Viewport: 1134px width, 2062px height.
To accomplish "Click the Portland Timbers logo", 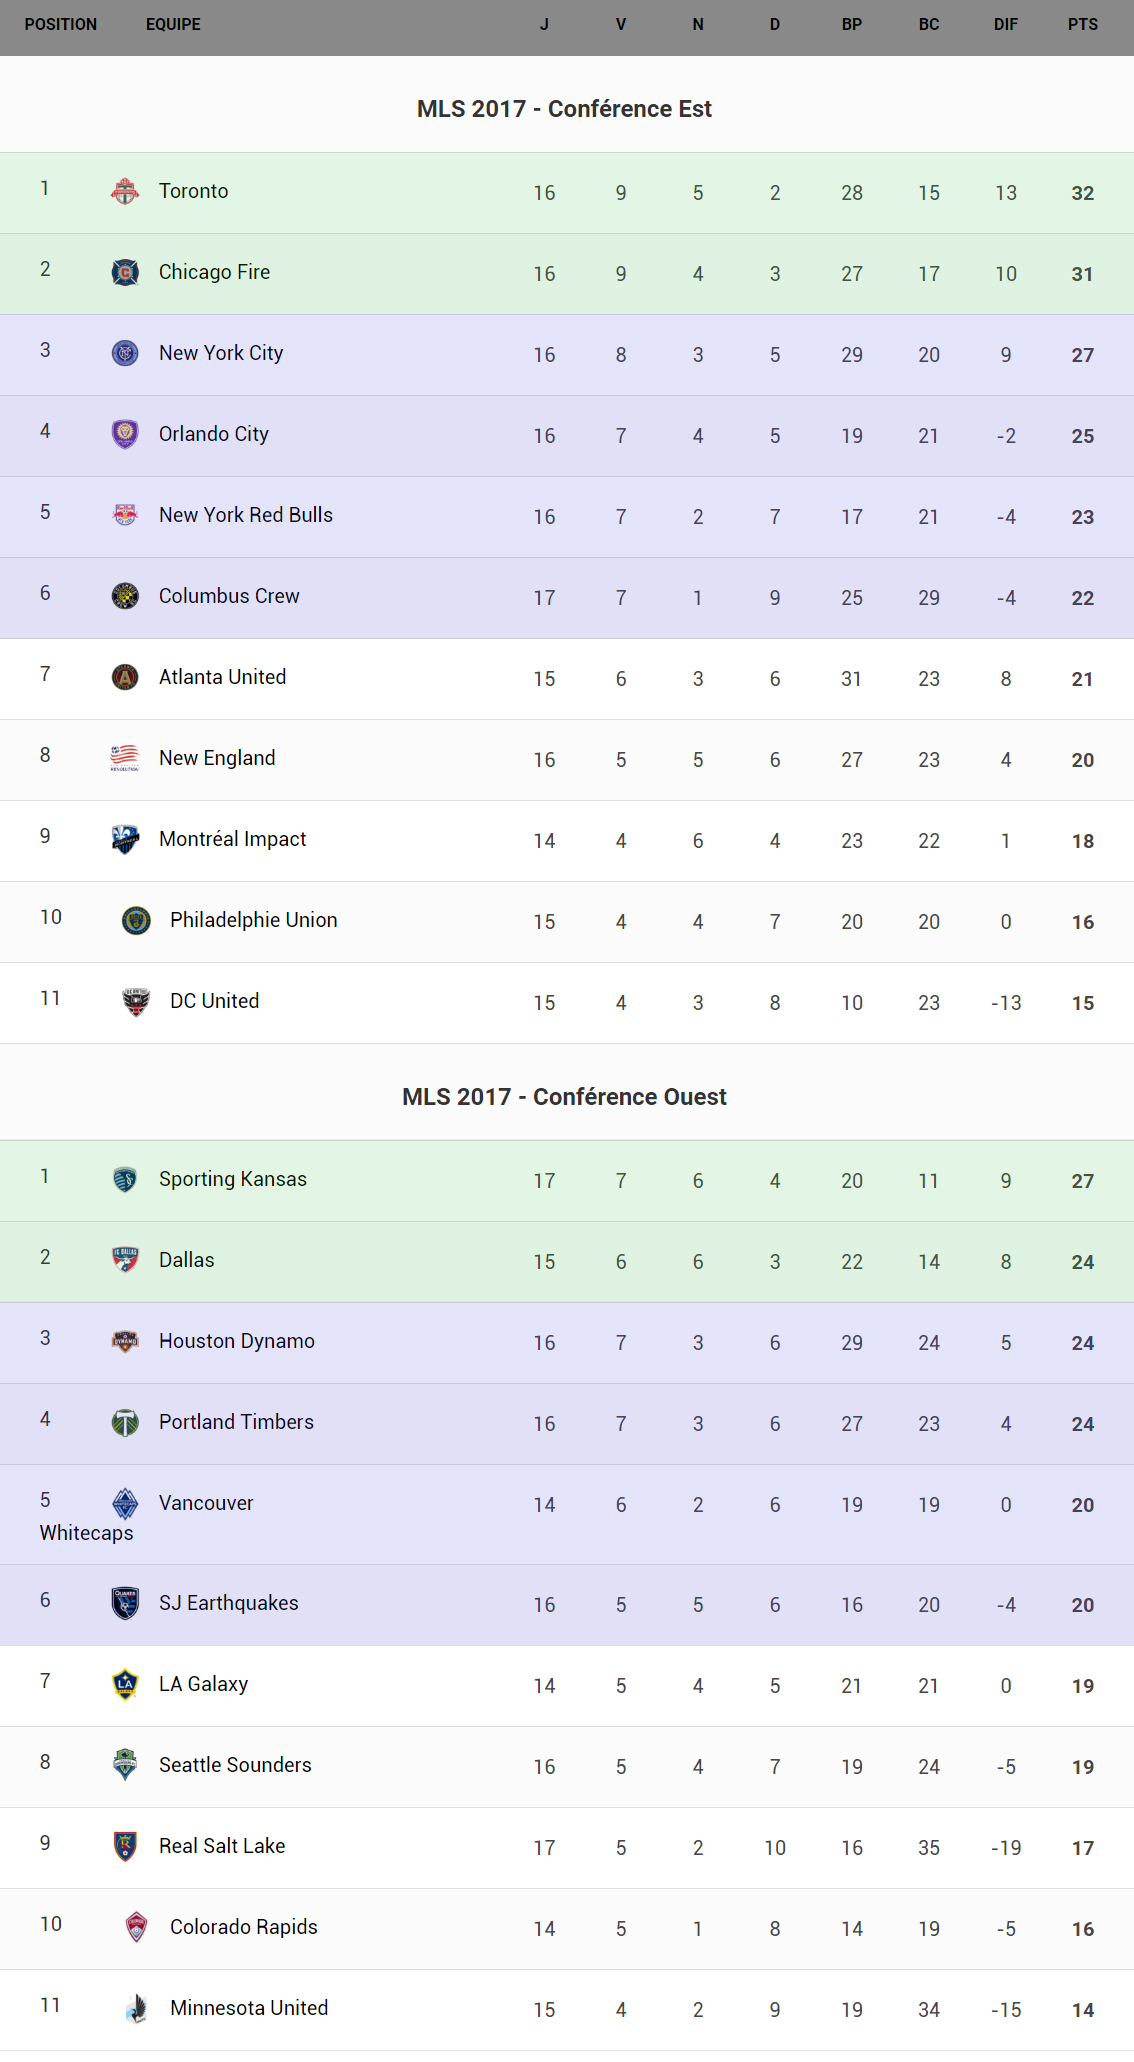I will pos(125,1422).
